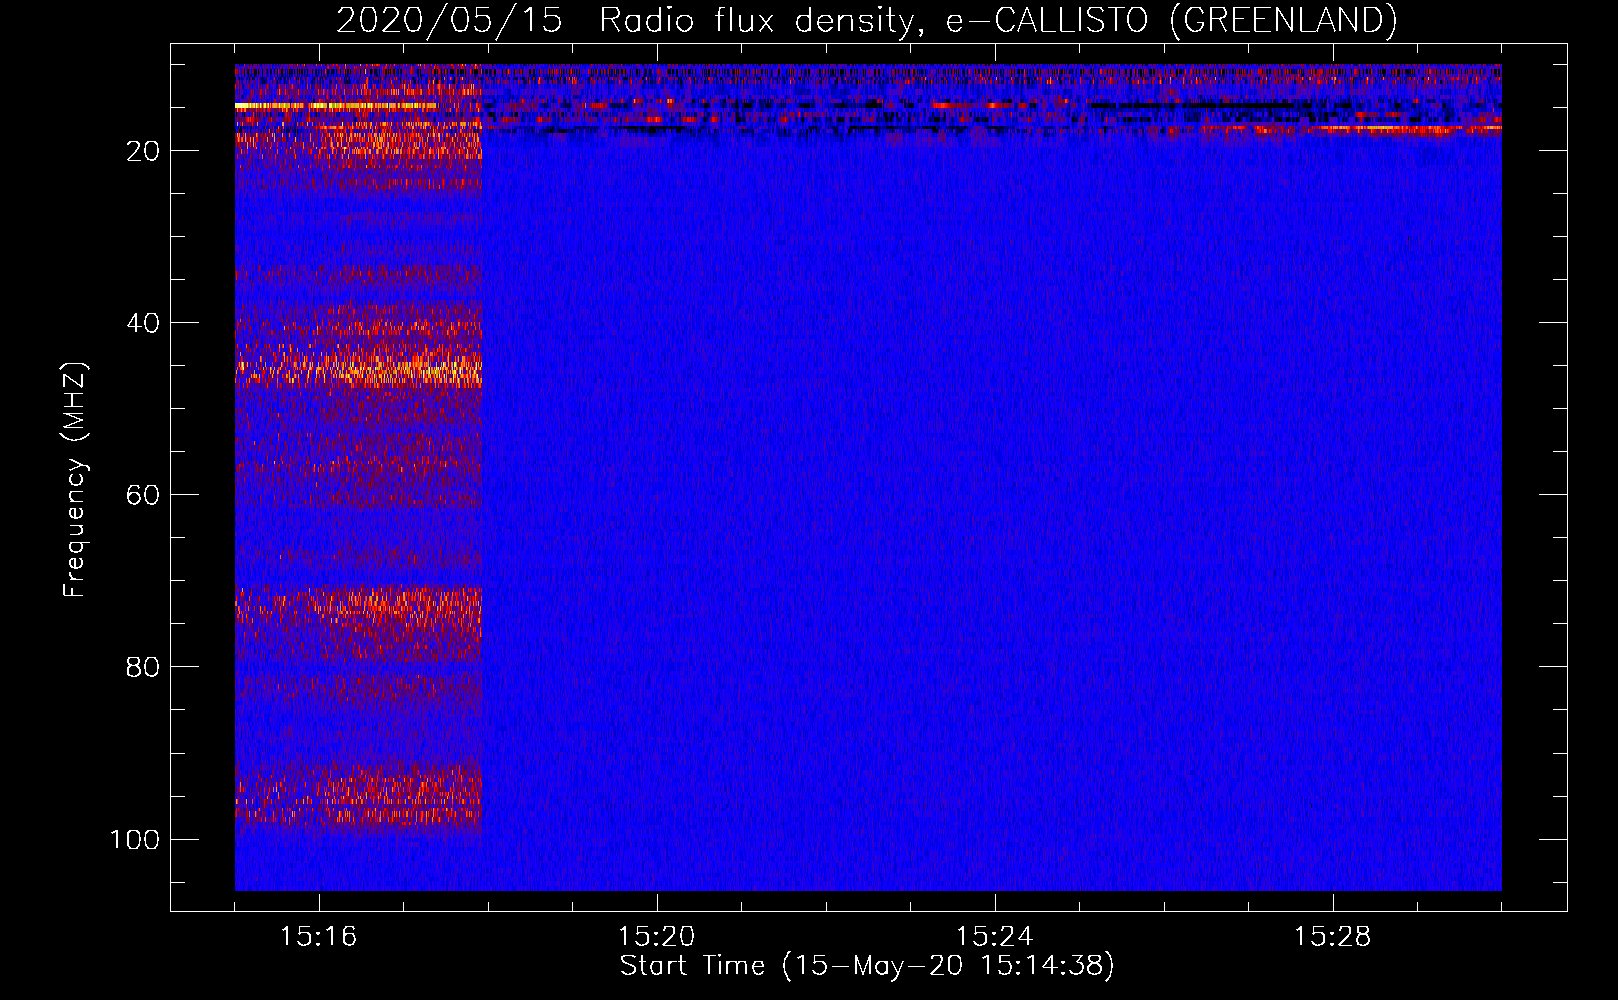Click the 15:24 time tick label
This screenshot has width=1618, height=1000.
994,937
